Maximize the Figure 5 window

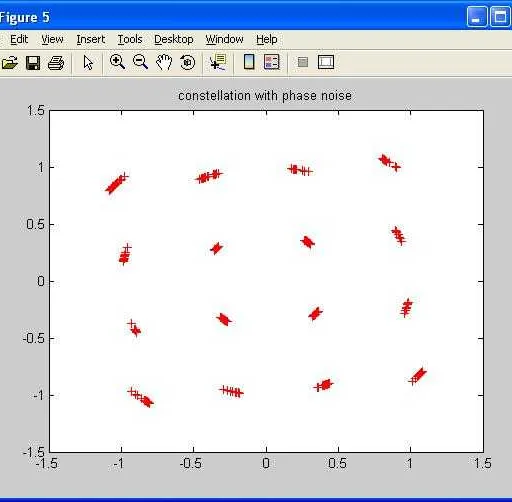click(500, 17)
